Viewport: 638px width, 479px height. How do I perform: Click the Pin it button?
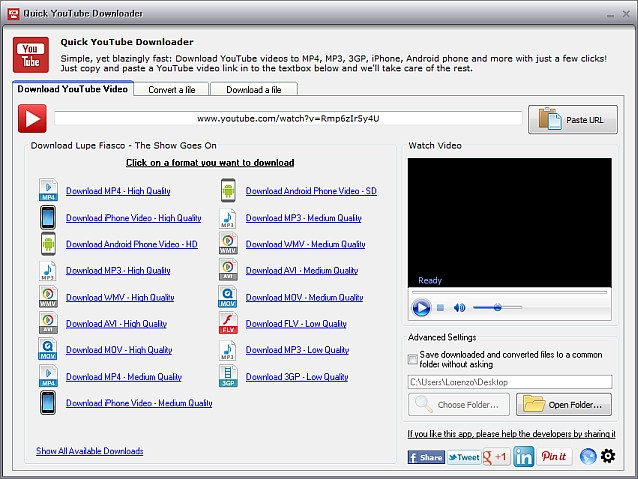(x=554, y=457)
